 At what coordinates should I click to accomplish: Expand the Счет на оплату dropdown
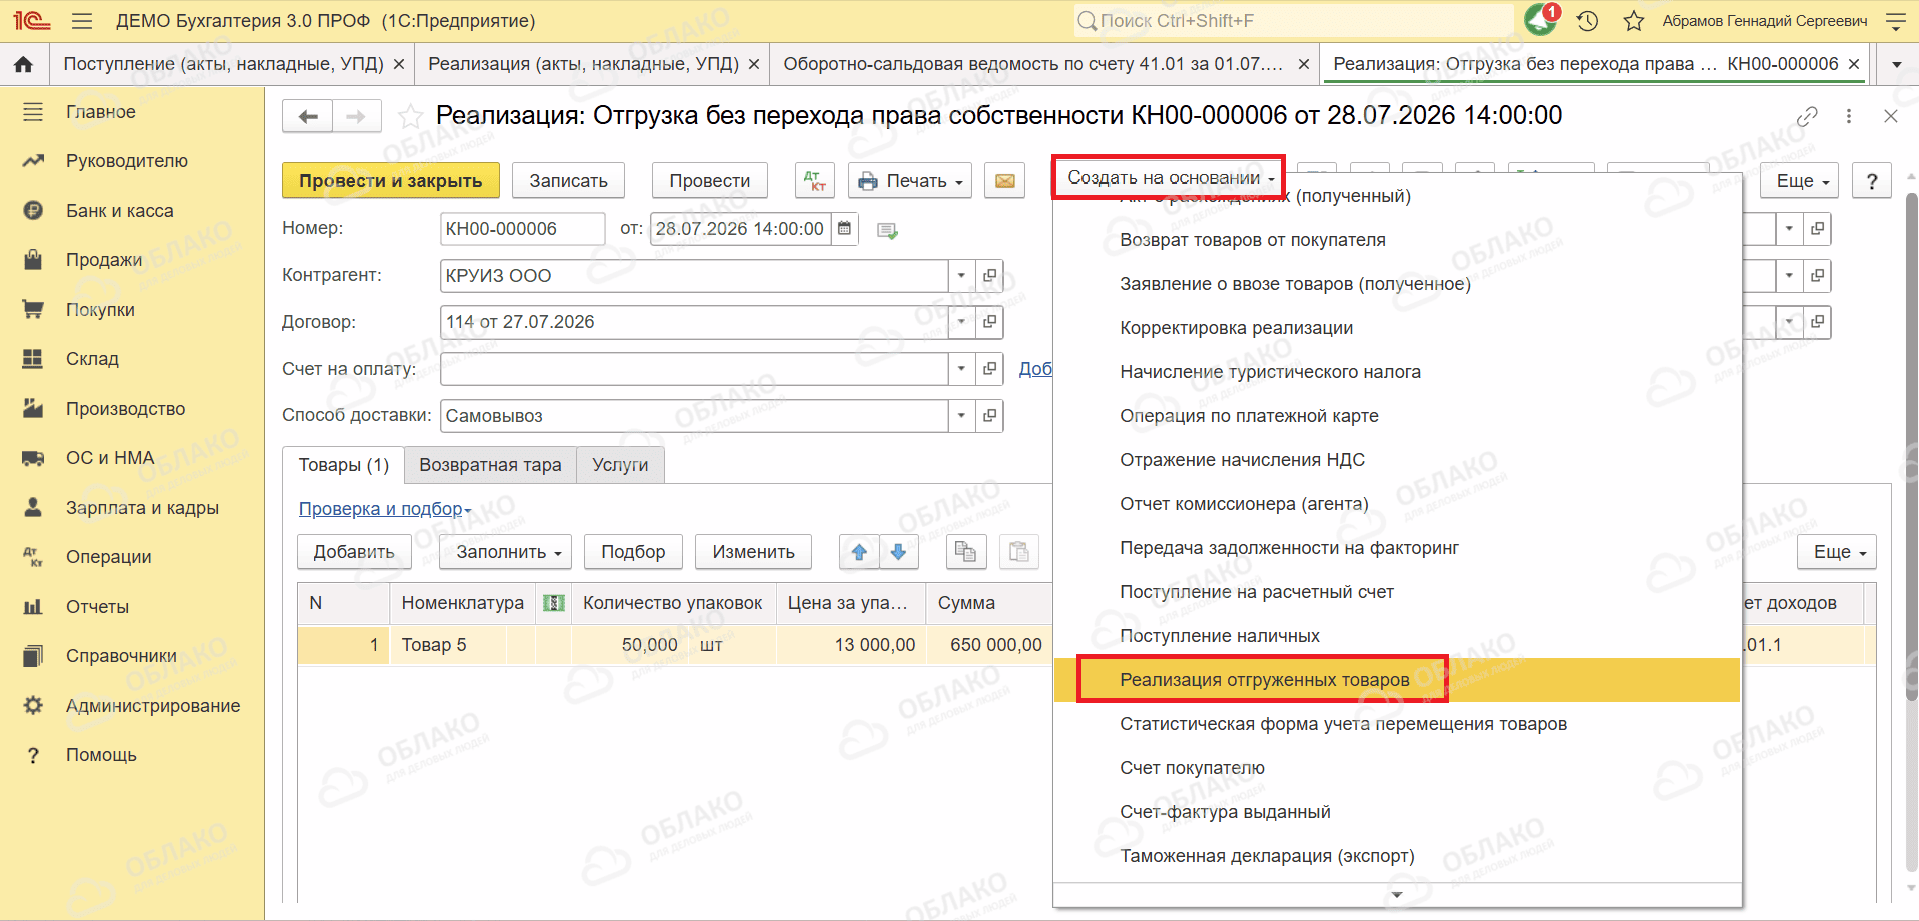[962, 369]
